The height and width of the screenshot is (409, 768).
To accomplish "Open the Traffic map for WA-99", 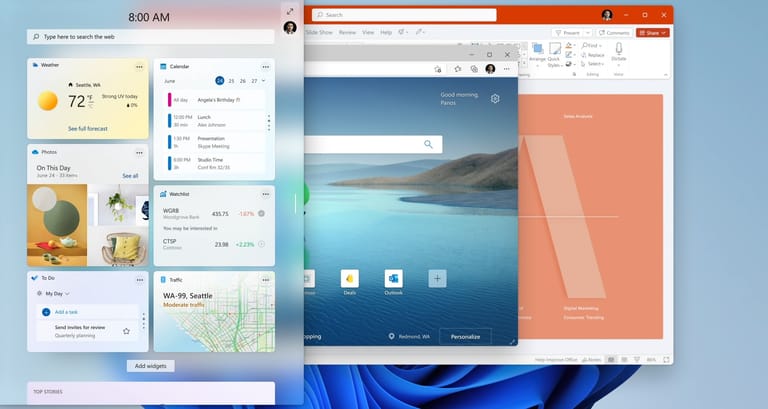I will coord(215,312).
